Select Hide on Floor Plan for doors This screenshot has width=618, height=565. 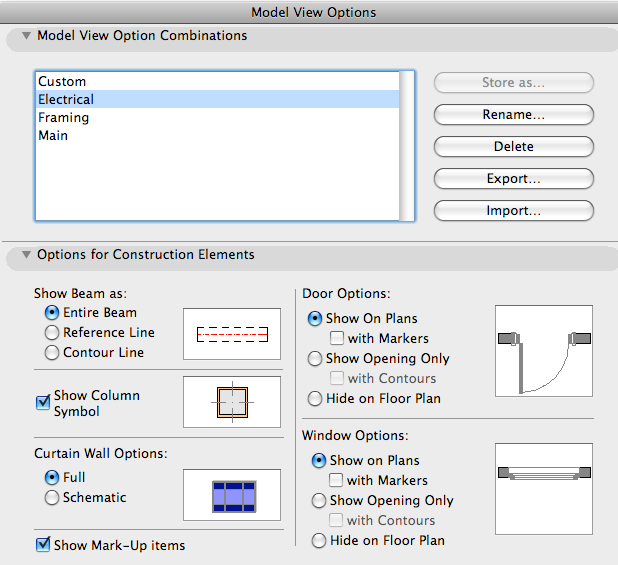316,399
